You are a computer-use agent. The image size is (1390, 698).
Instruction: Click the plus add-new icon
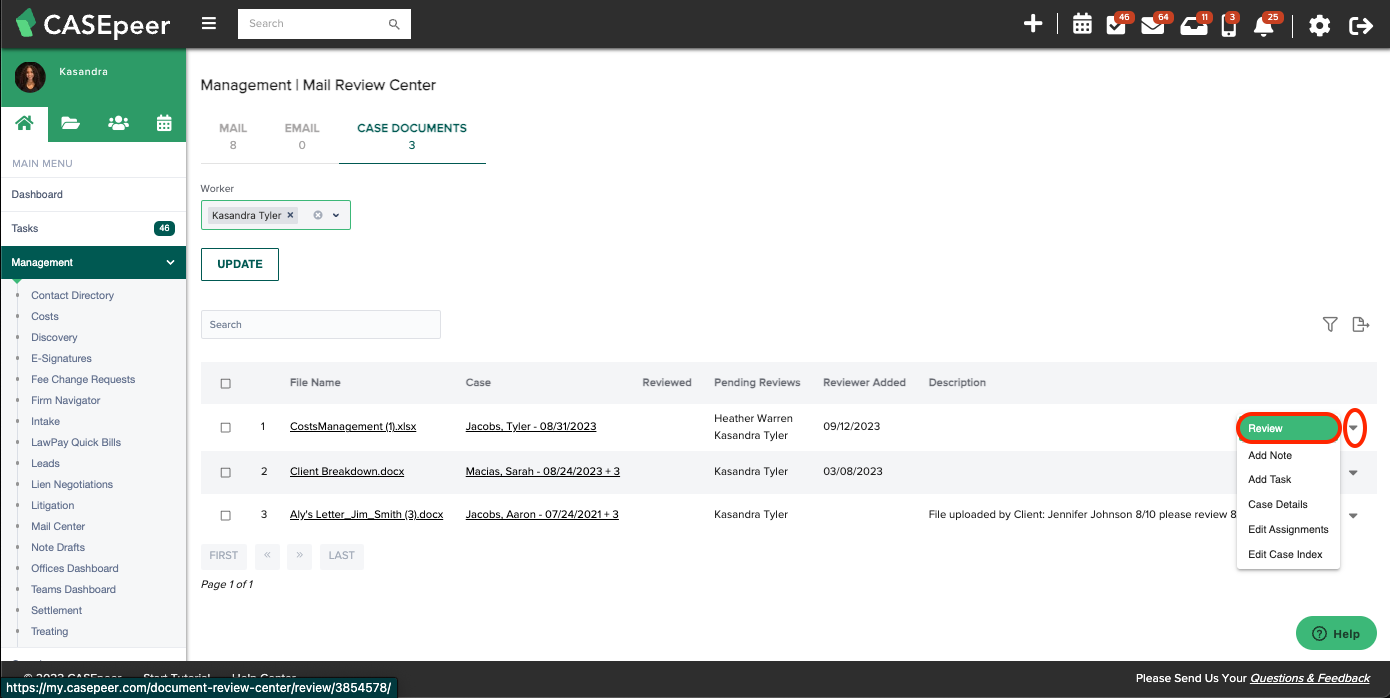(1033, 24)
